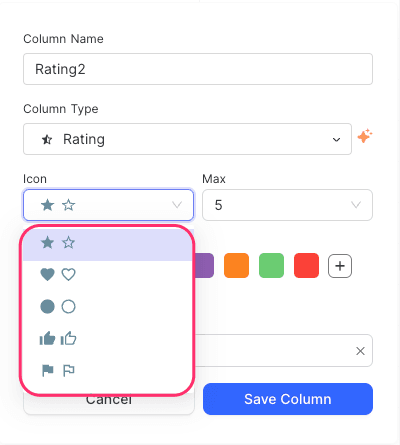The height and width of the screenshot is (445, 400).
Task: Select the star icon option in dropdown list
Action: (x=108, y=243)
